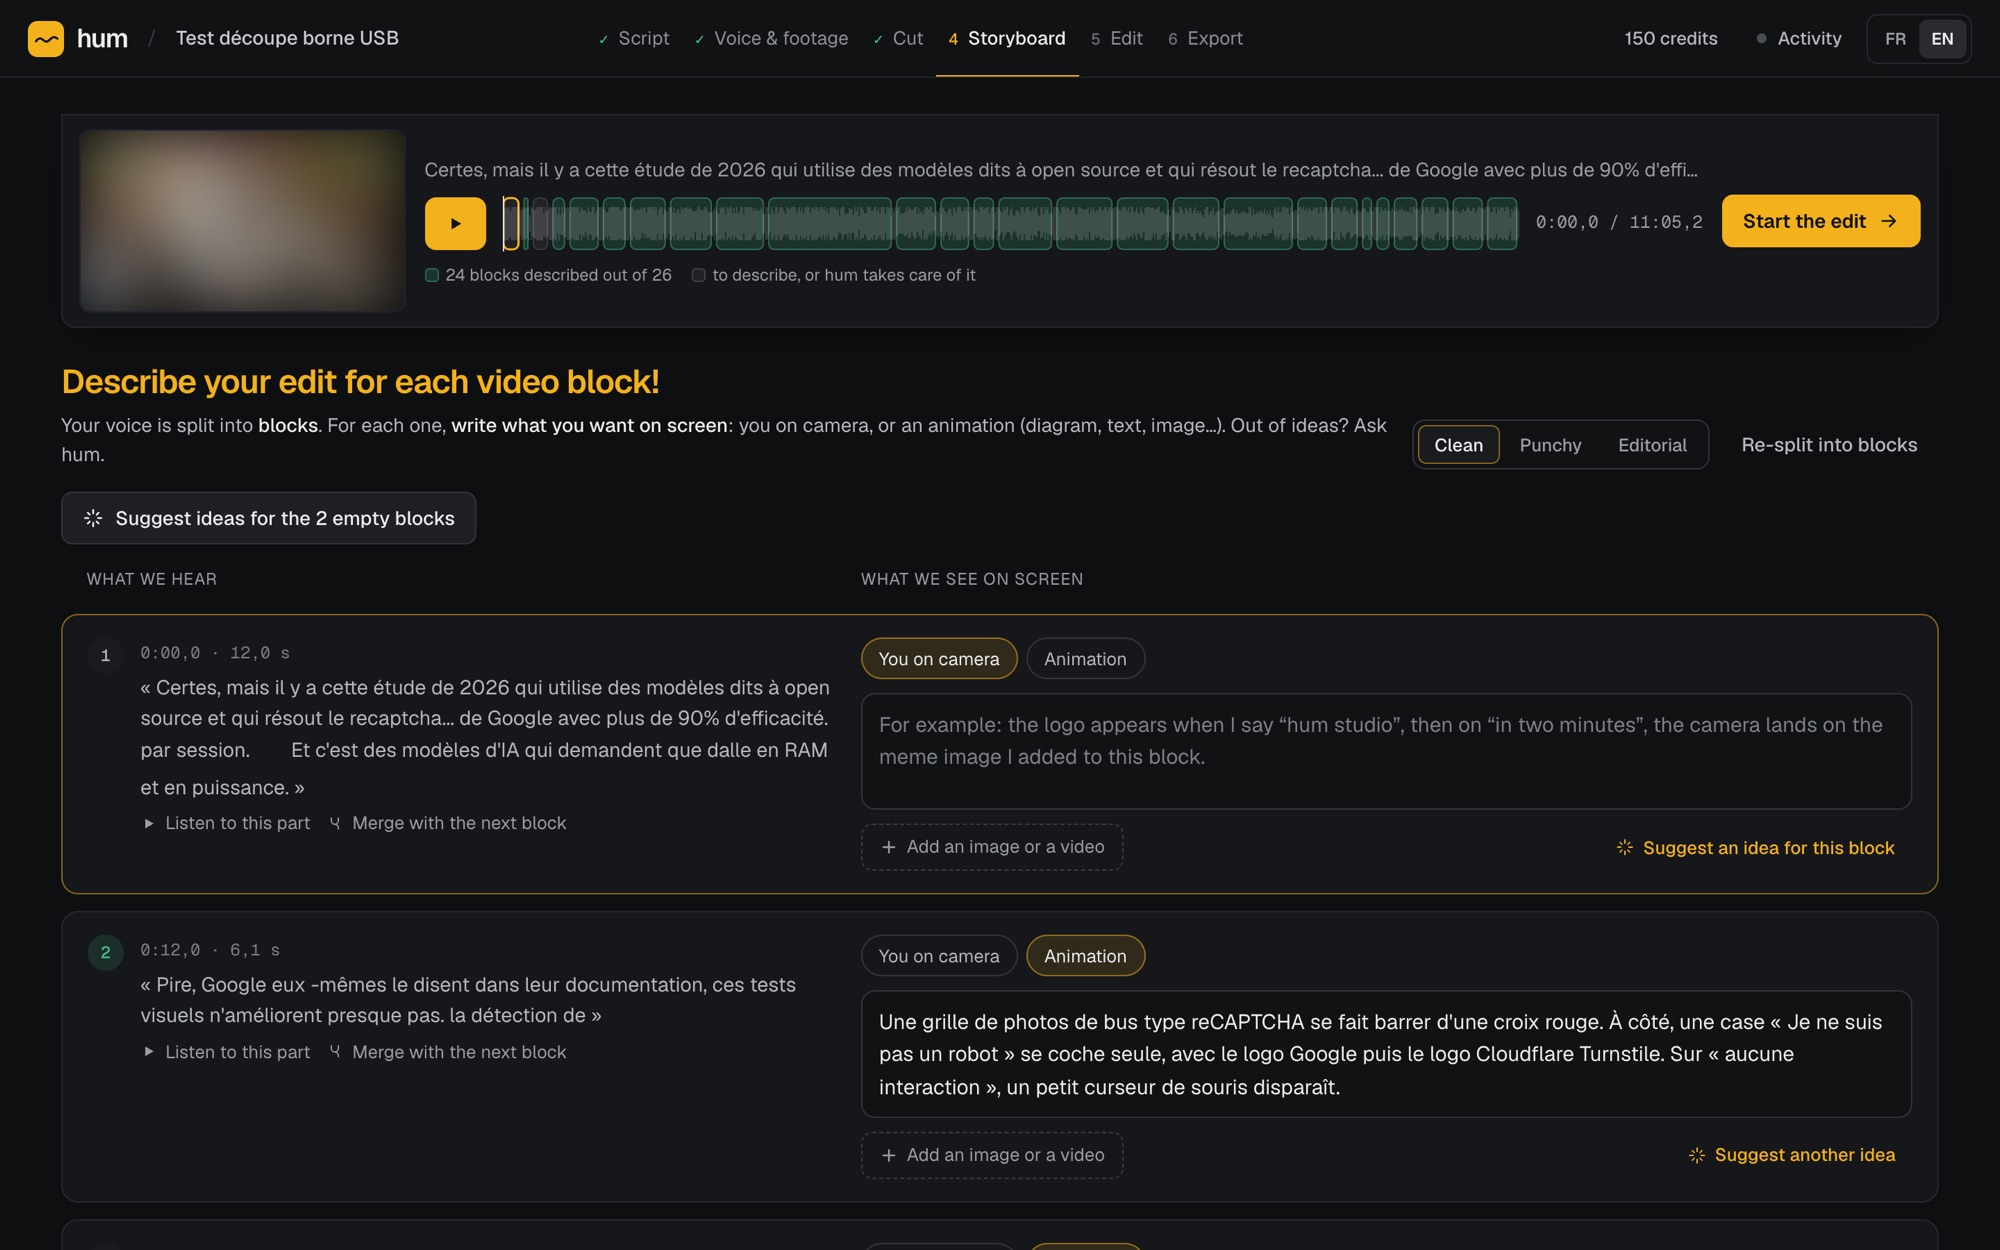Select You on camera for block 1

click(x=939, y=659)
